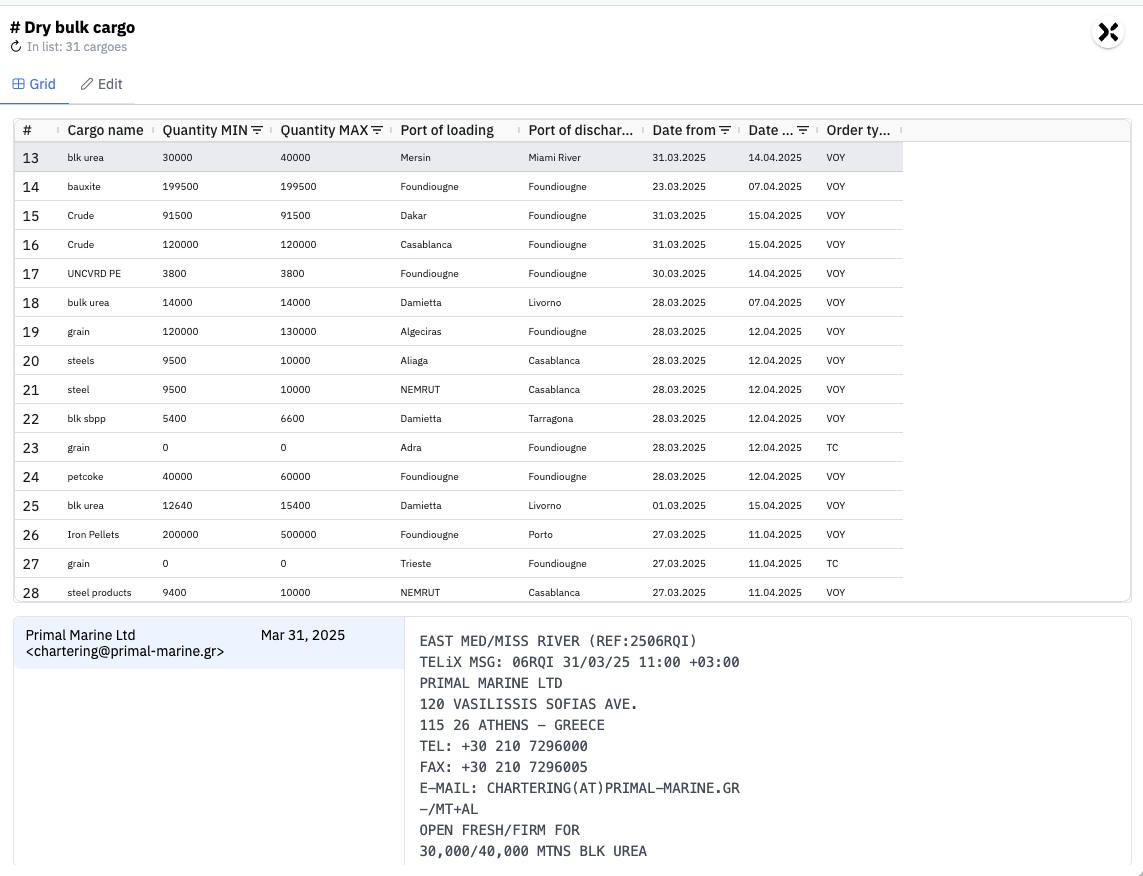Click quantity 199500 in Quantity MAX column

coord(298,187)
